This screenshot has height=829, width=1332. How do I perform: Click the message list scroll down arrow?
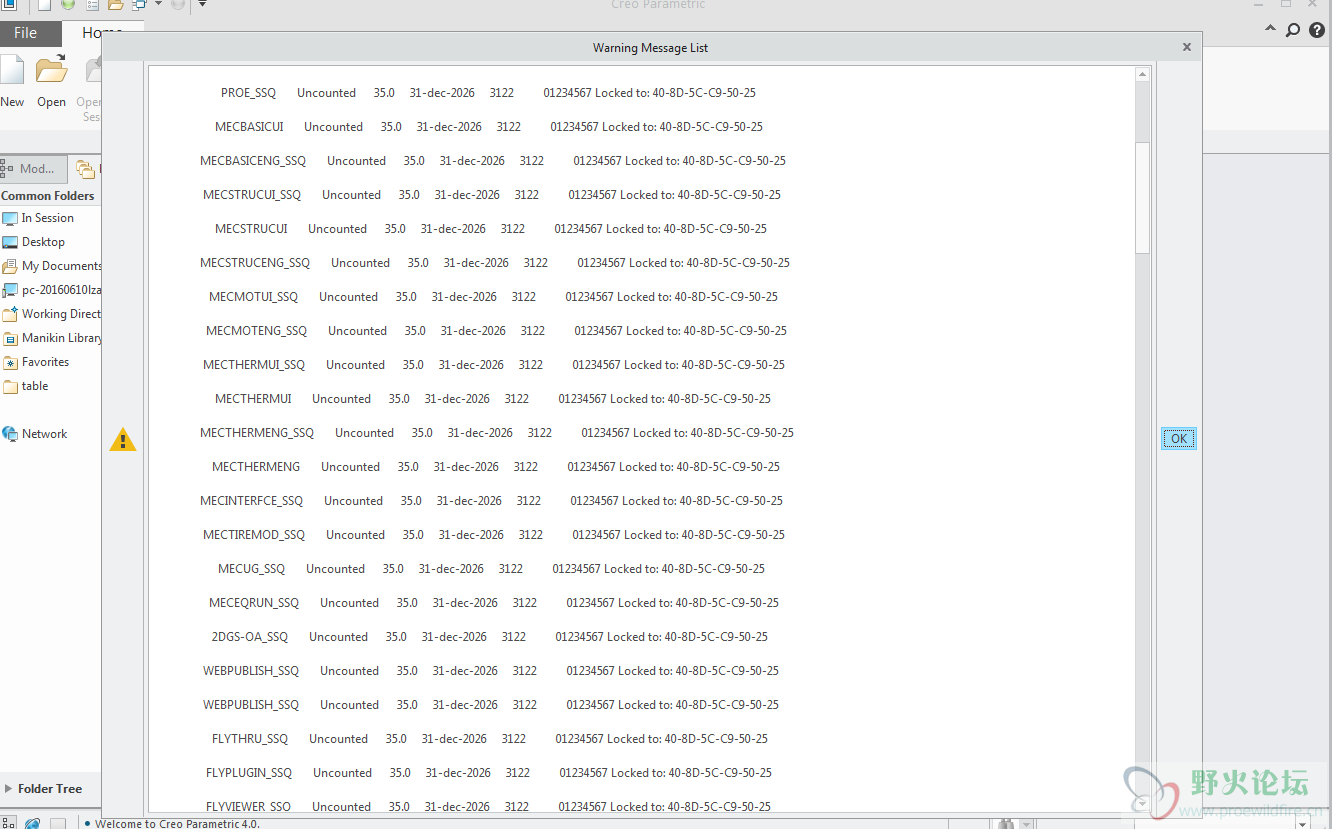[1142, 803]
